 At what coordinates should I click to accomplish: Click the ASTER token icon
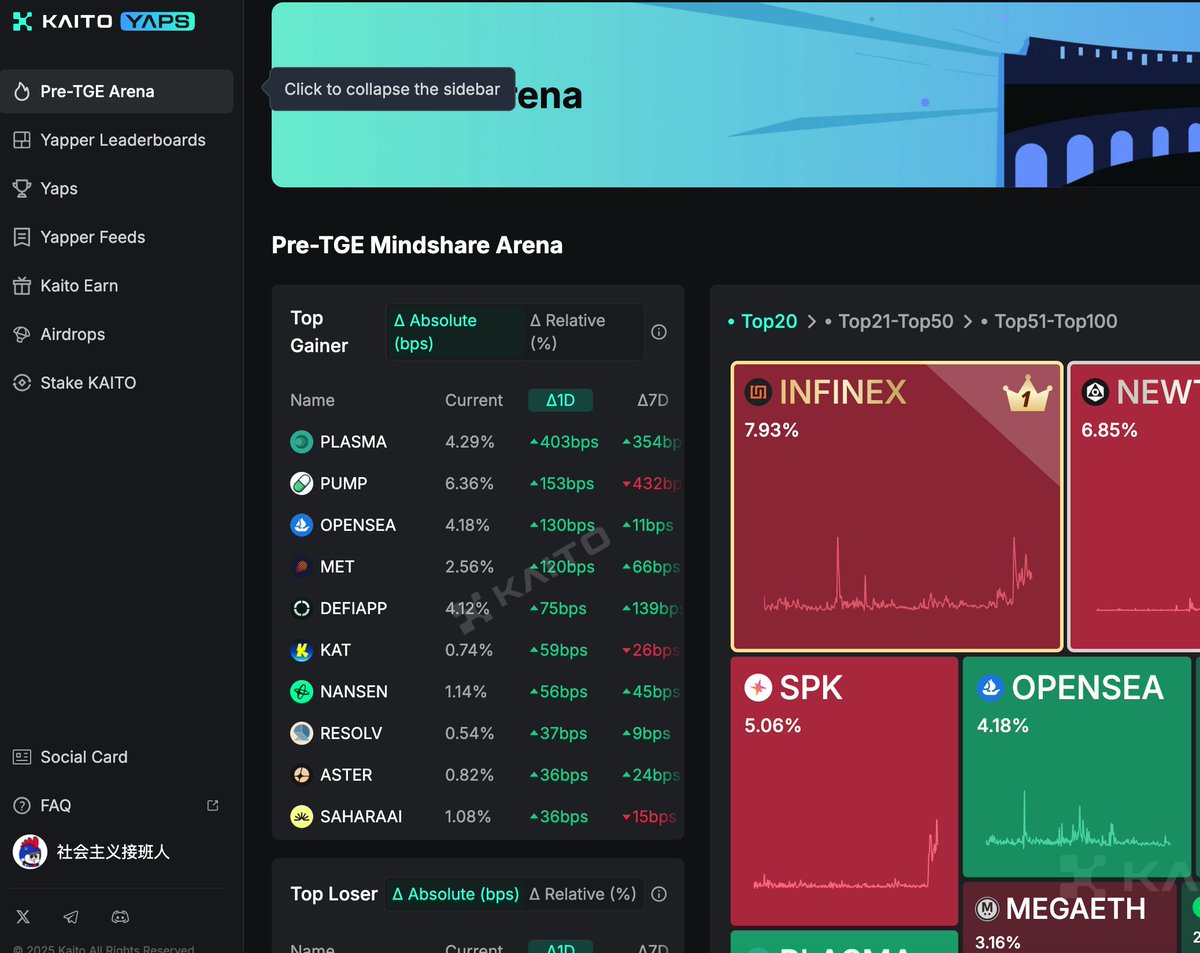[x=301, y=775]
